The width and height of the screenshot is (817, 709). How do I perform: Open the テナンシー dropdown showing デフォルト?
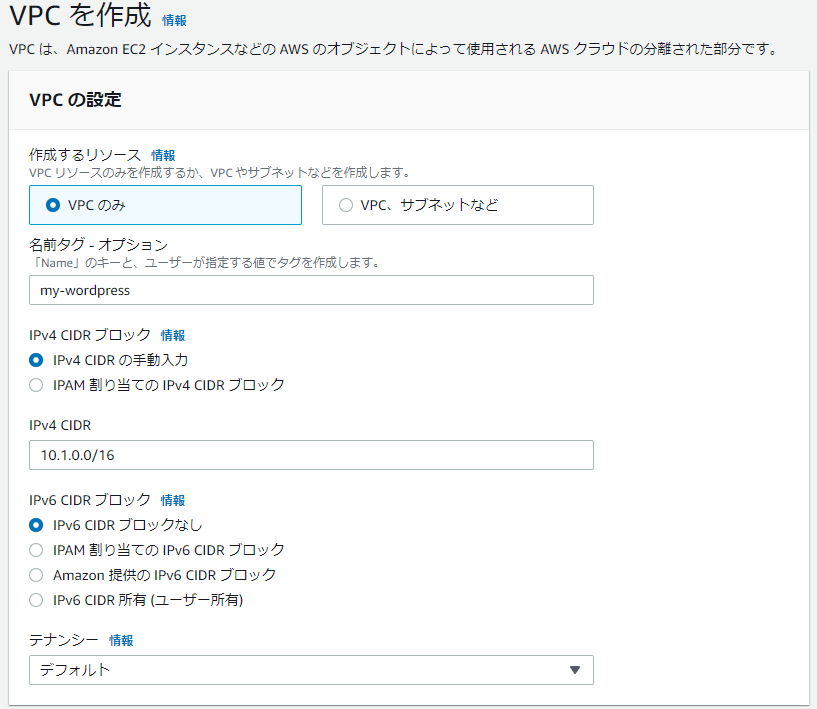[311, 670]
